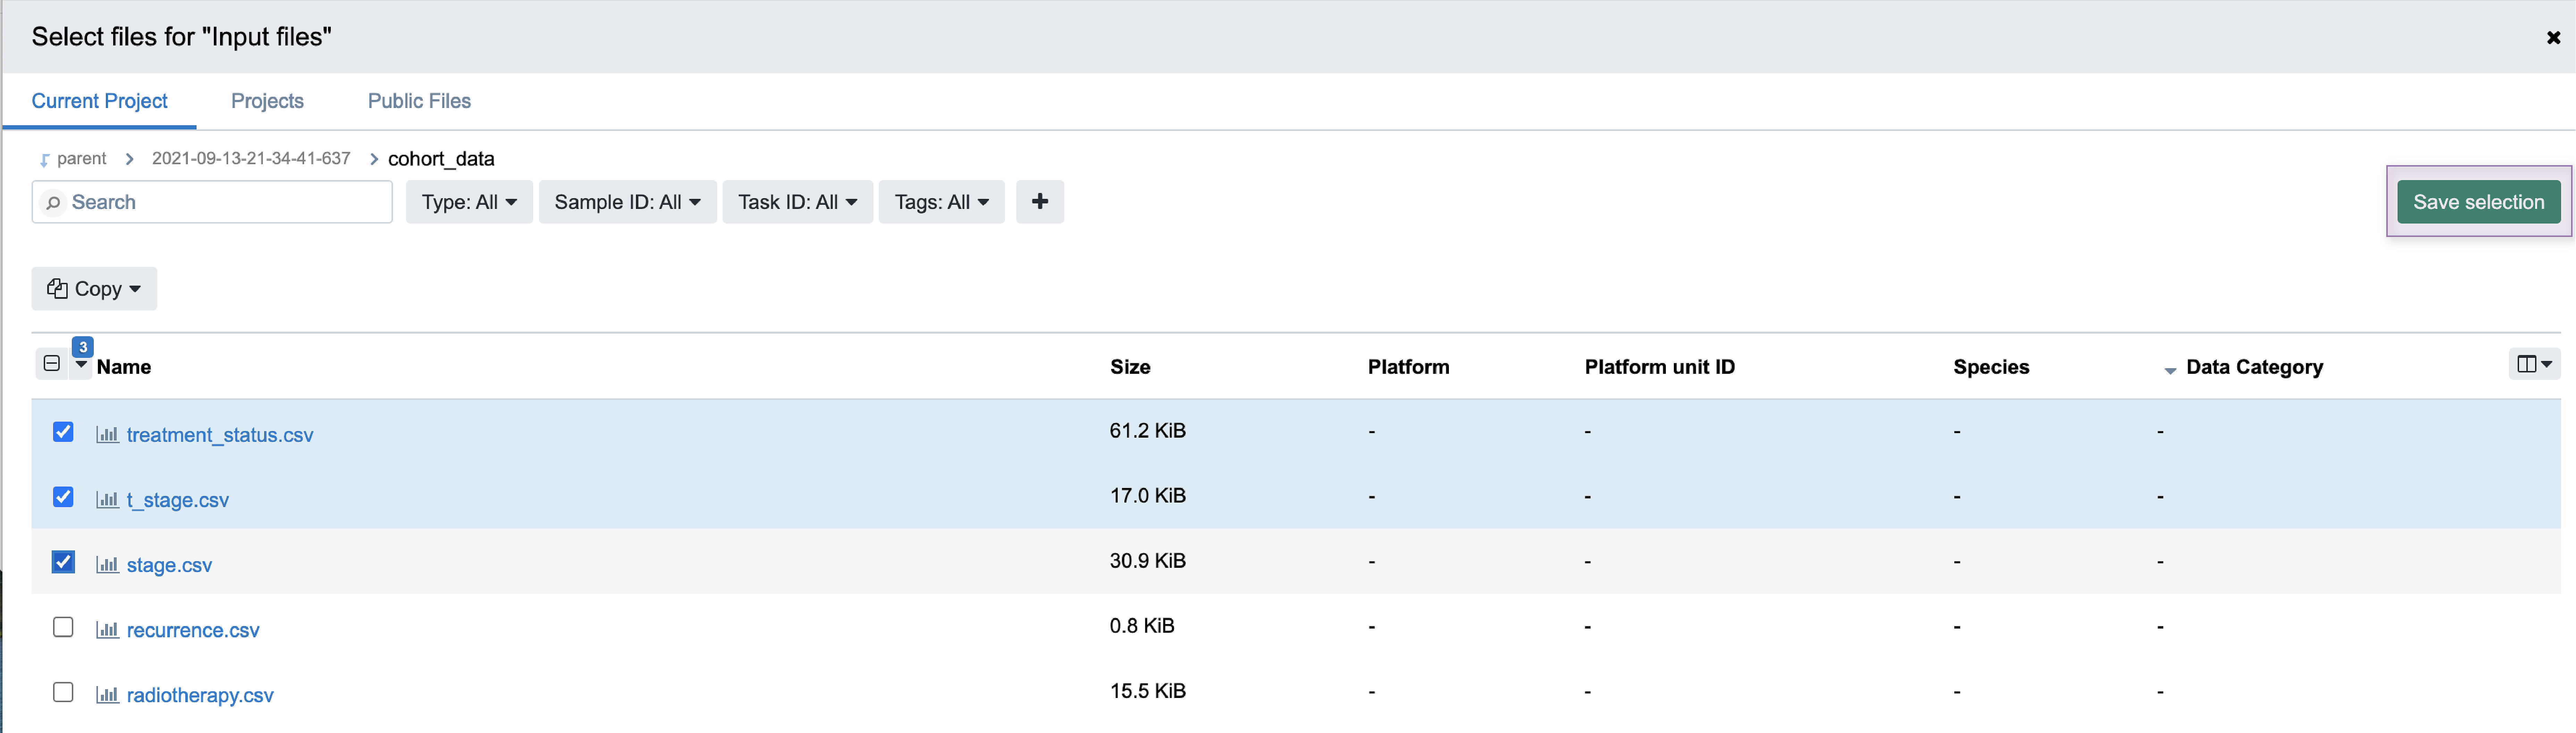The image size is (2576, 733).
Task: Expand the Tags: All filter dropdown
Action: tap(941, 202)
